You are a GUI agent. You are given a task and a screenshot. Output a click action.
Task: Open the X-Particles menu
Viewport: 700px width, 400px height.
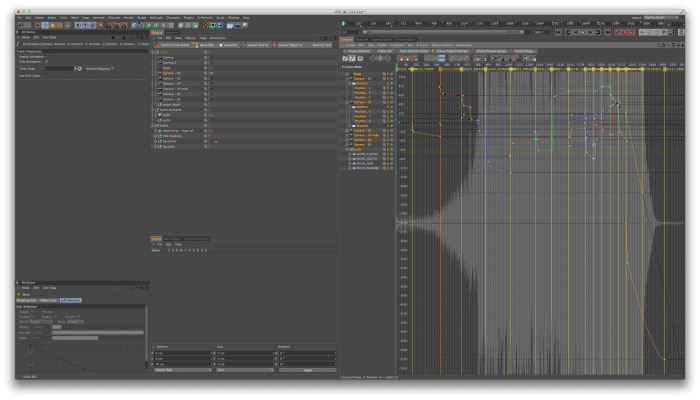[205, 18]
